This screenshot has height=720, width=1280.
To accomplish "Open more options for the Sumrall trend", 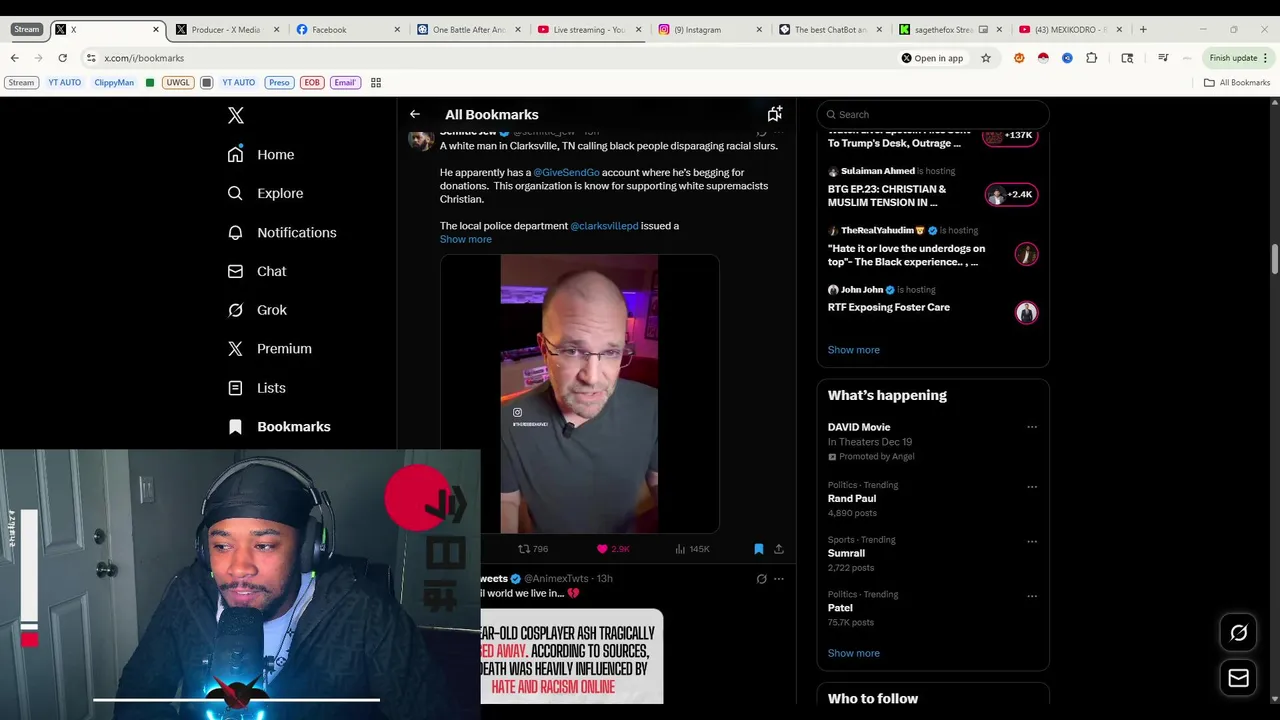I will [1032, 542].
